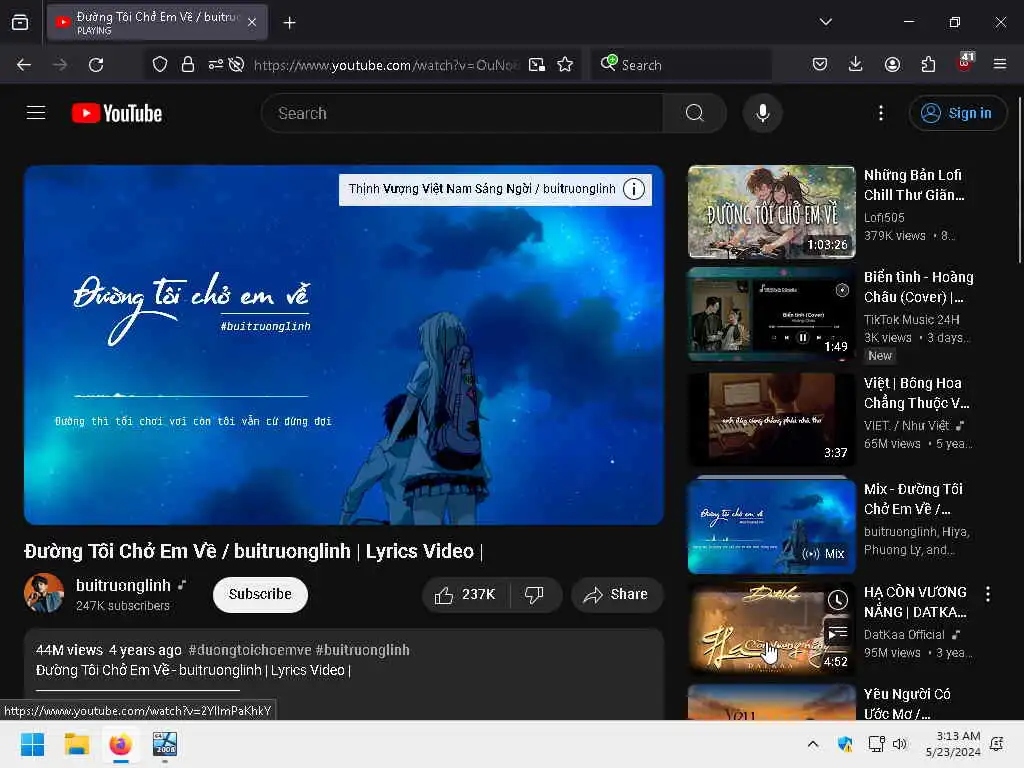This screenshot has height=768, width=1024.
Task: Like the video with thumbs up
Action: click(x=466, y=594)
